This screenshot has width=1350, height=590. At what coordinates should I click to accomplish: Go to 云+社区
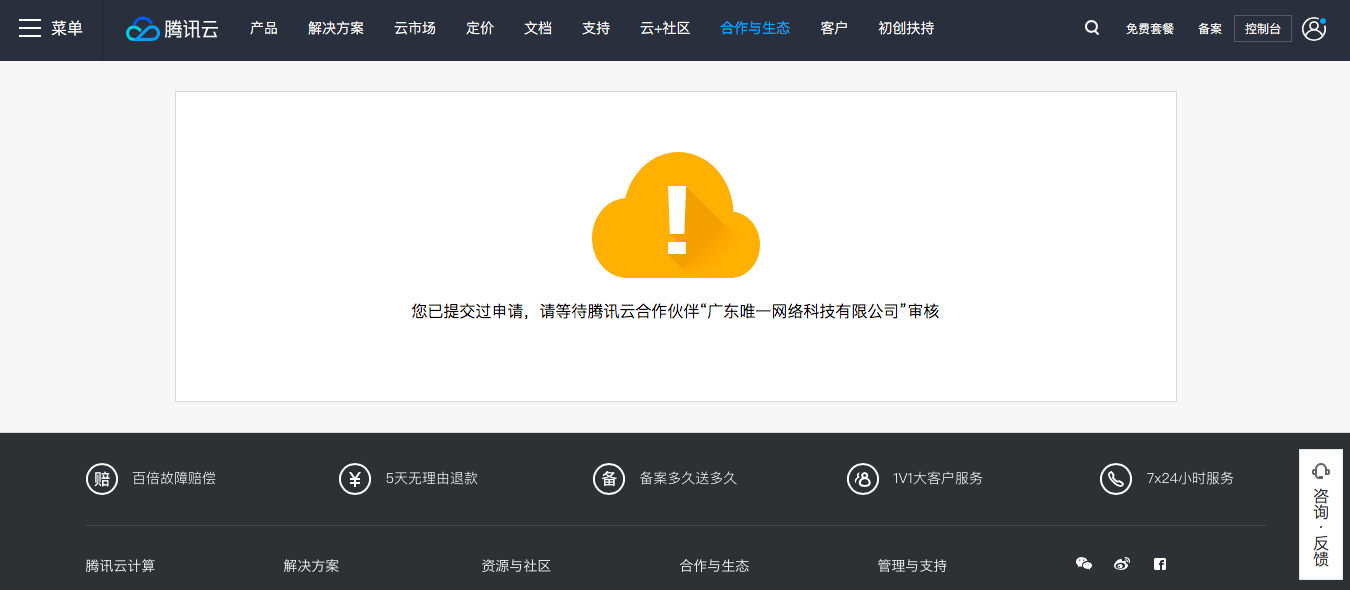tap(665, 28)
